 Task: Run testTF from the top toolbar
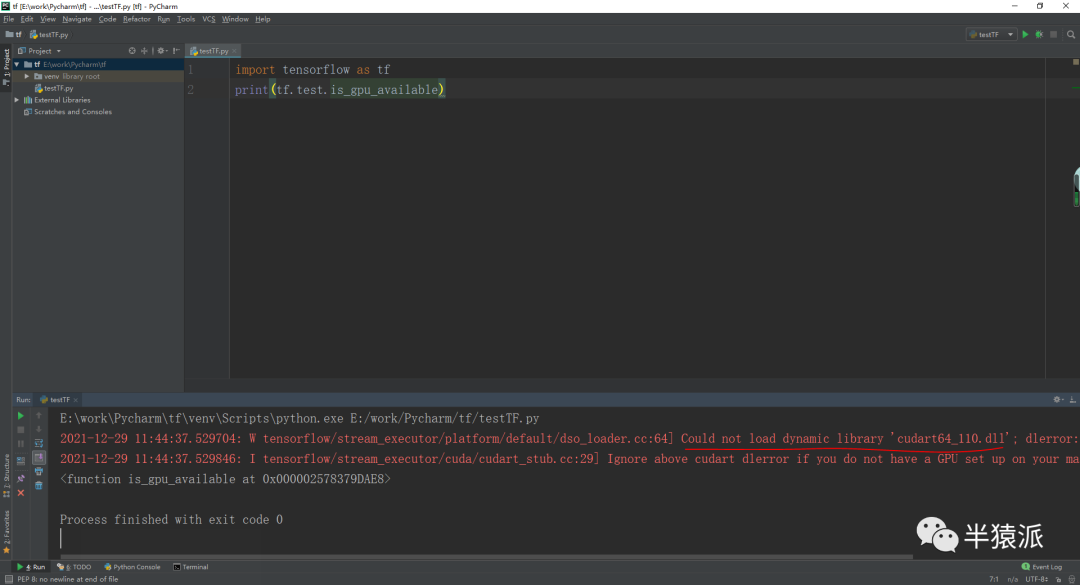pos(1025,34)
